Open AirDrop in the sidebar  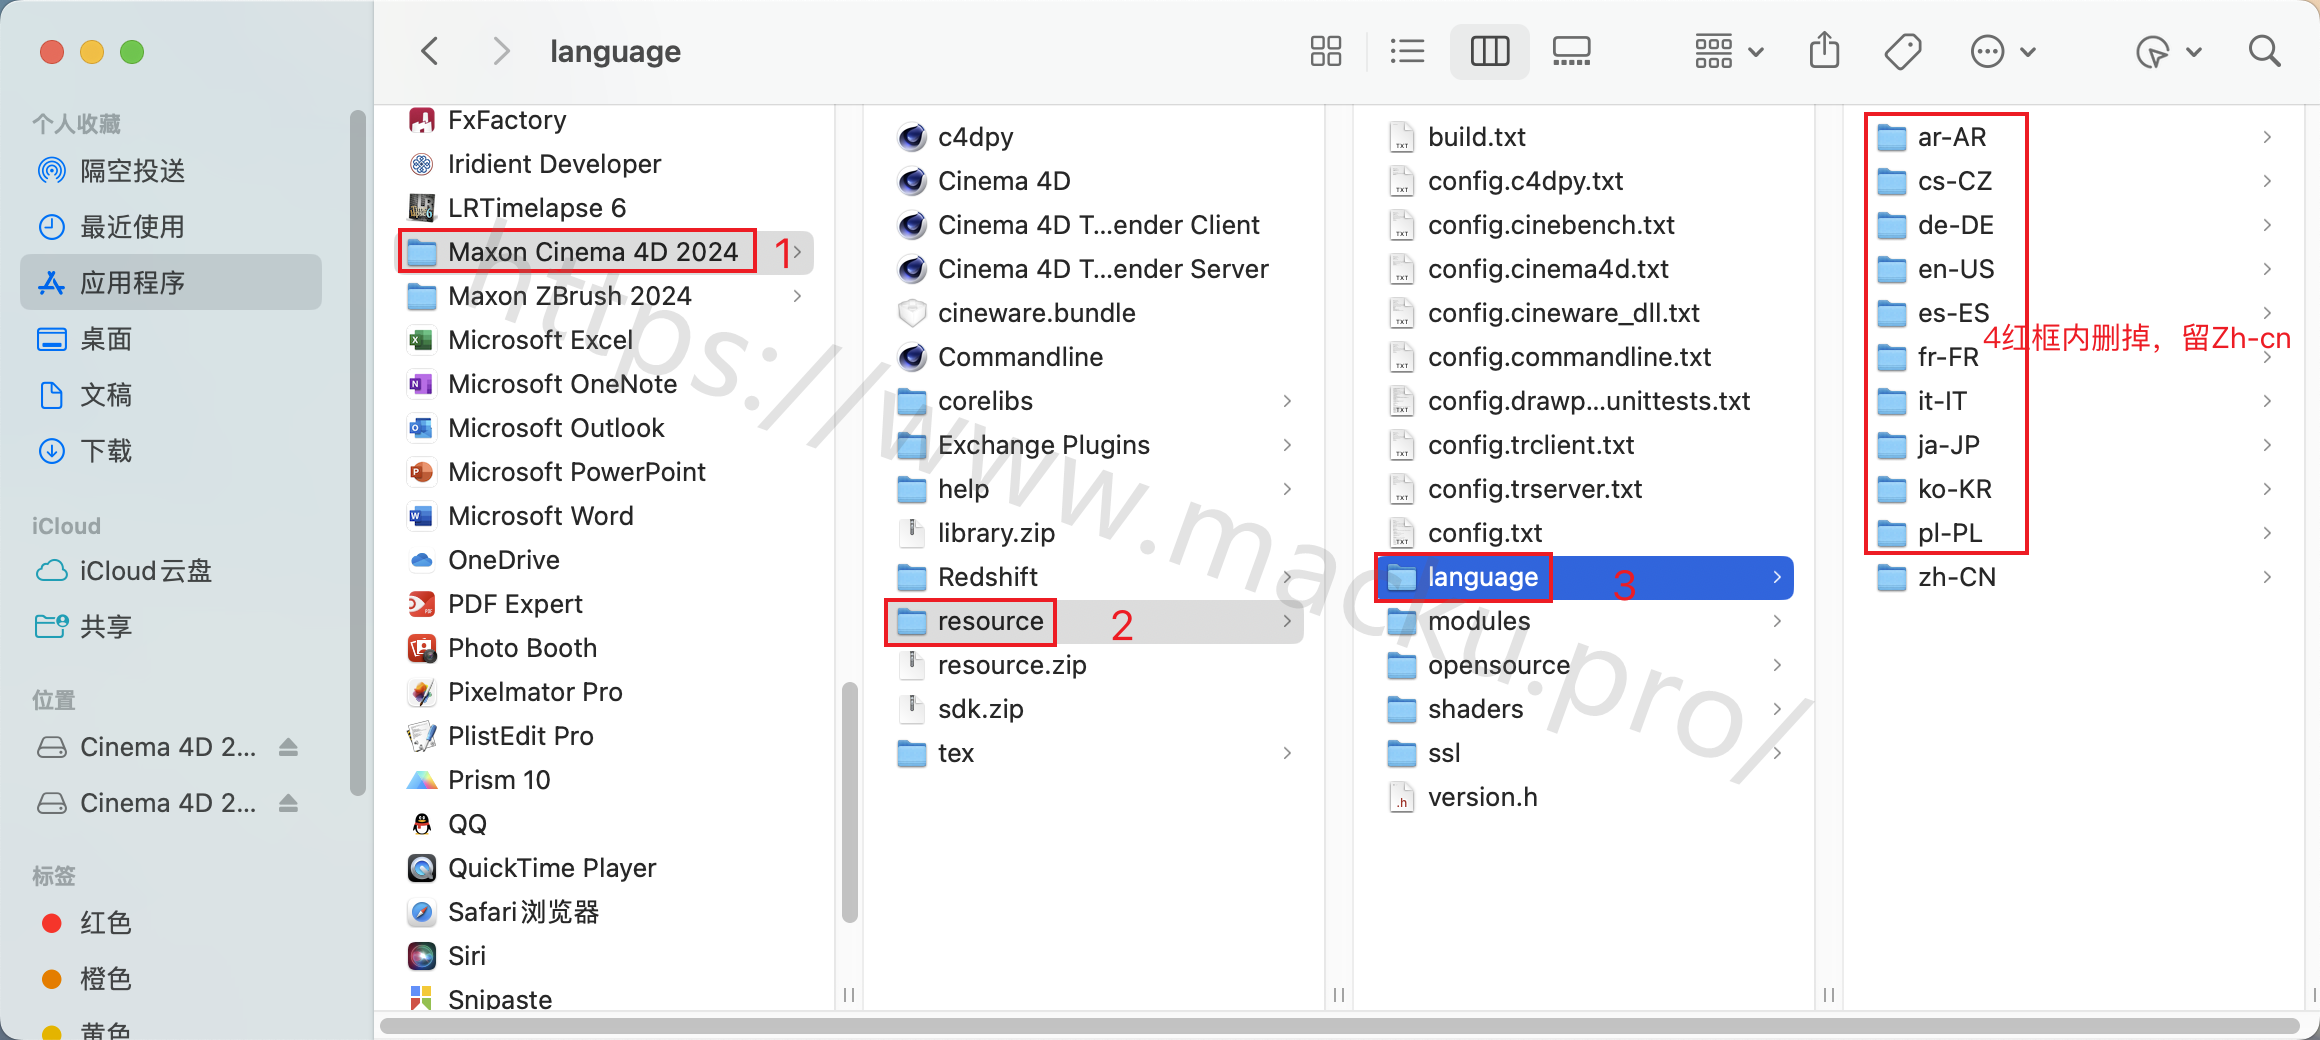point(171,171)
